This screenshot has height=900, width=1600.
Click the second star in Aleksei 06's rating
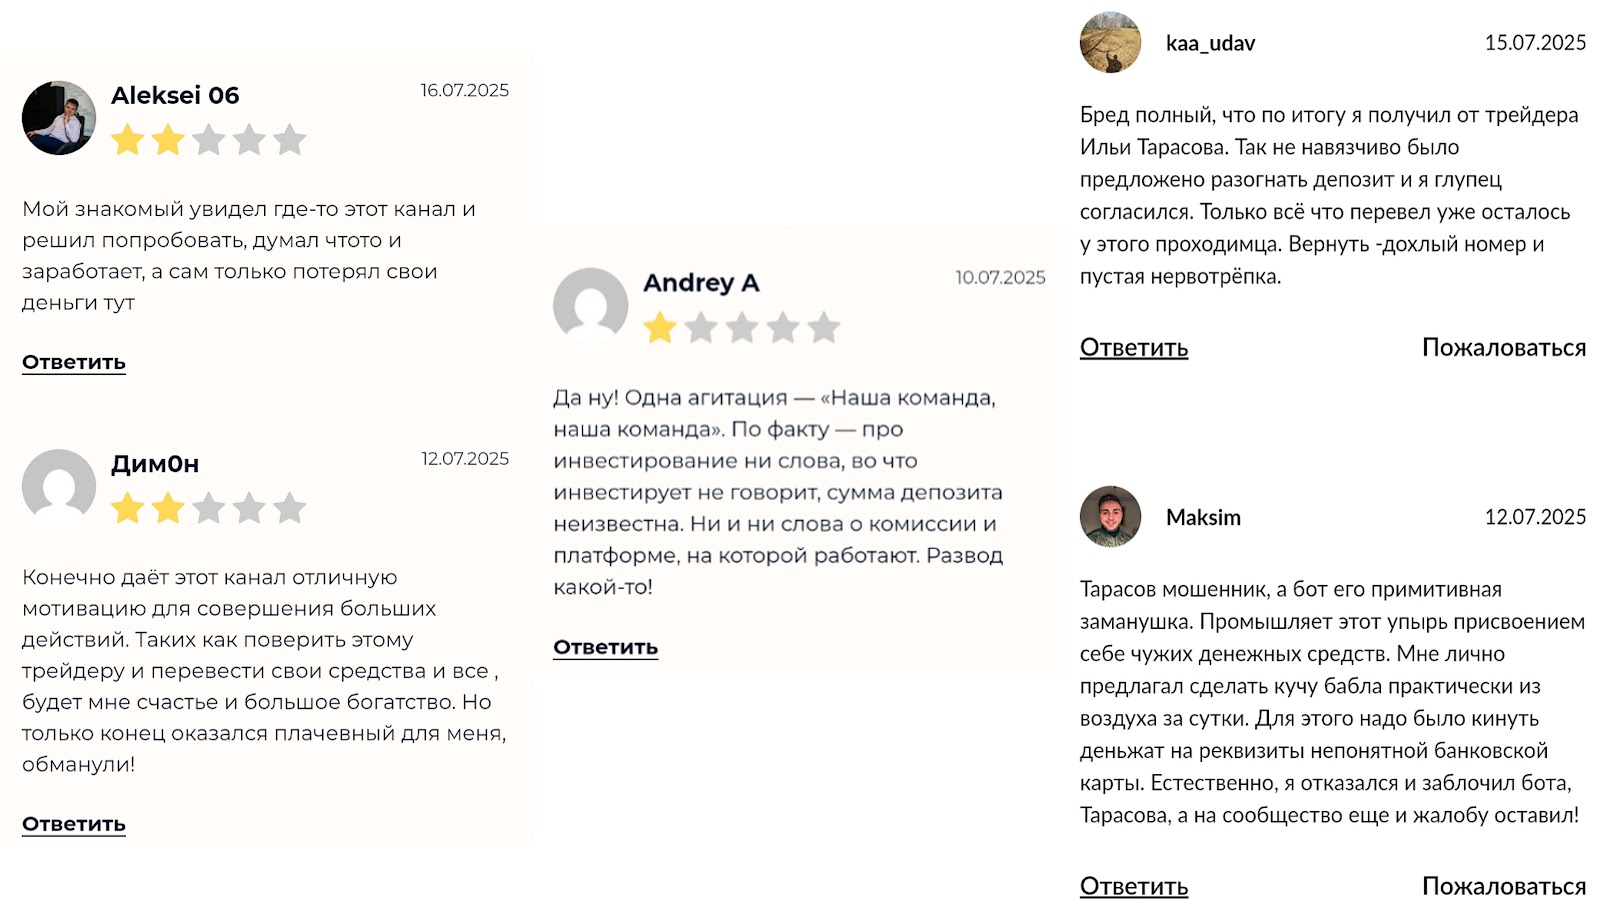(x=168, y=140)
